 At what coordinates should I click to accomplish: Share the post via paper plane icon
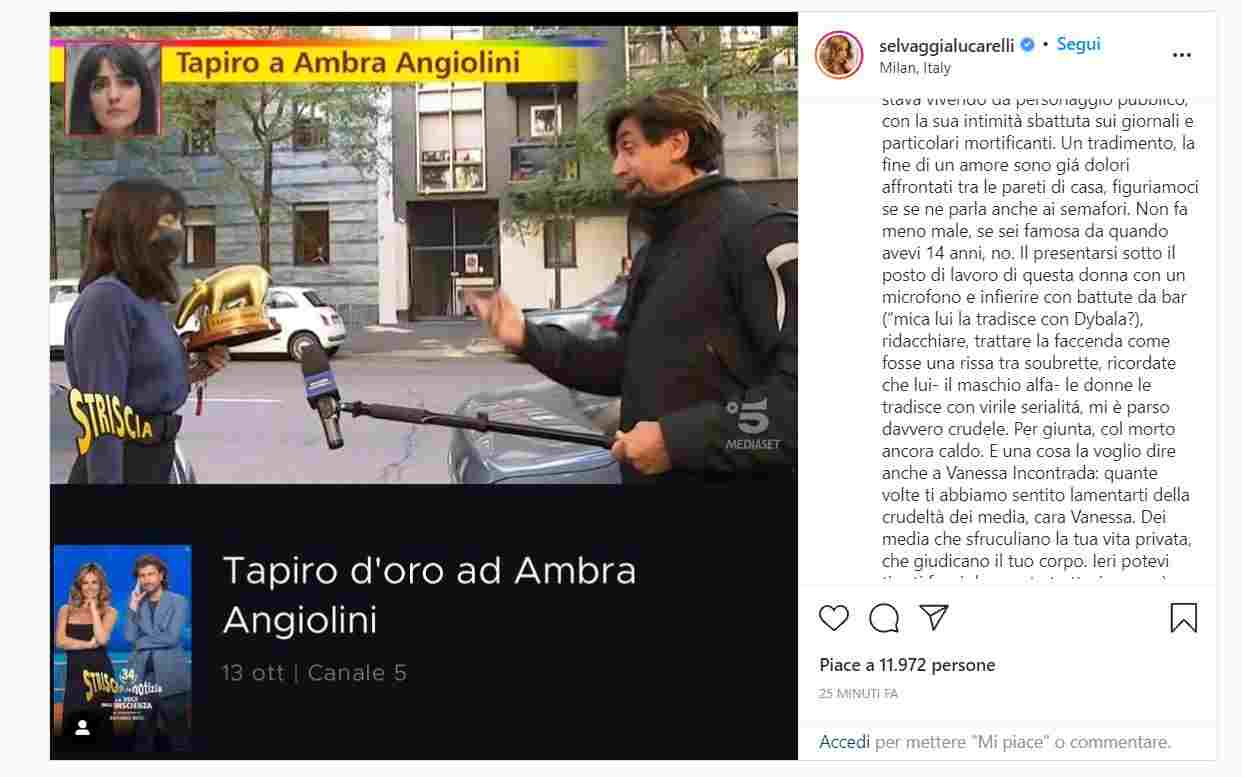933,618
